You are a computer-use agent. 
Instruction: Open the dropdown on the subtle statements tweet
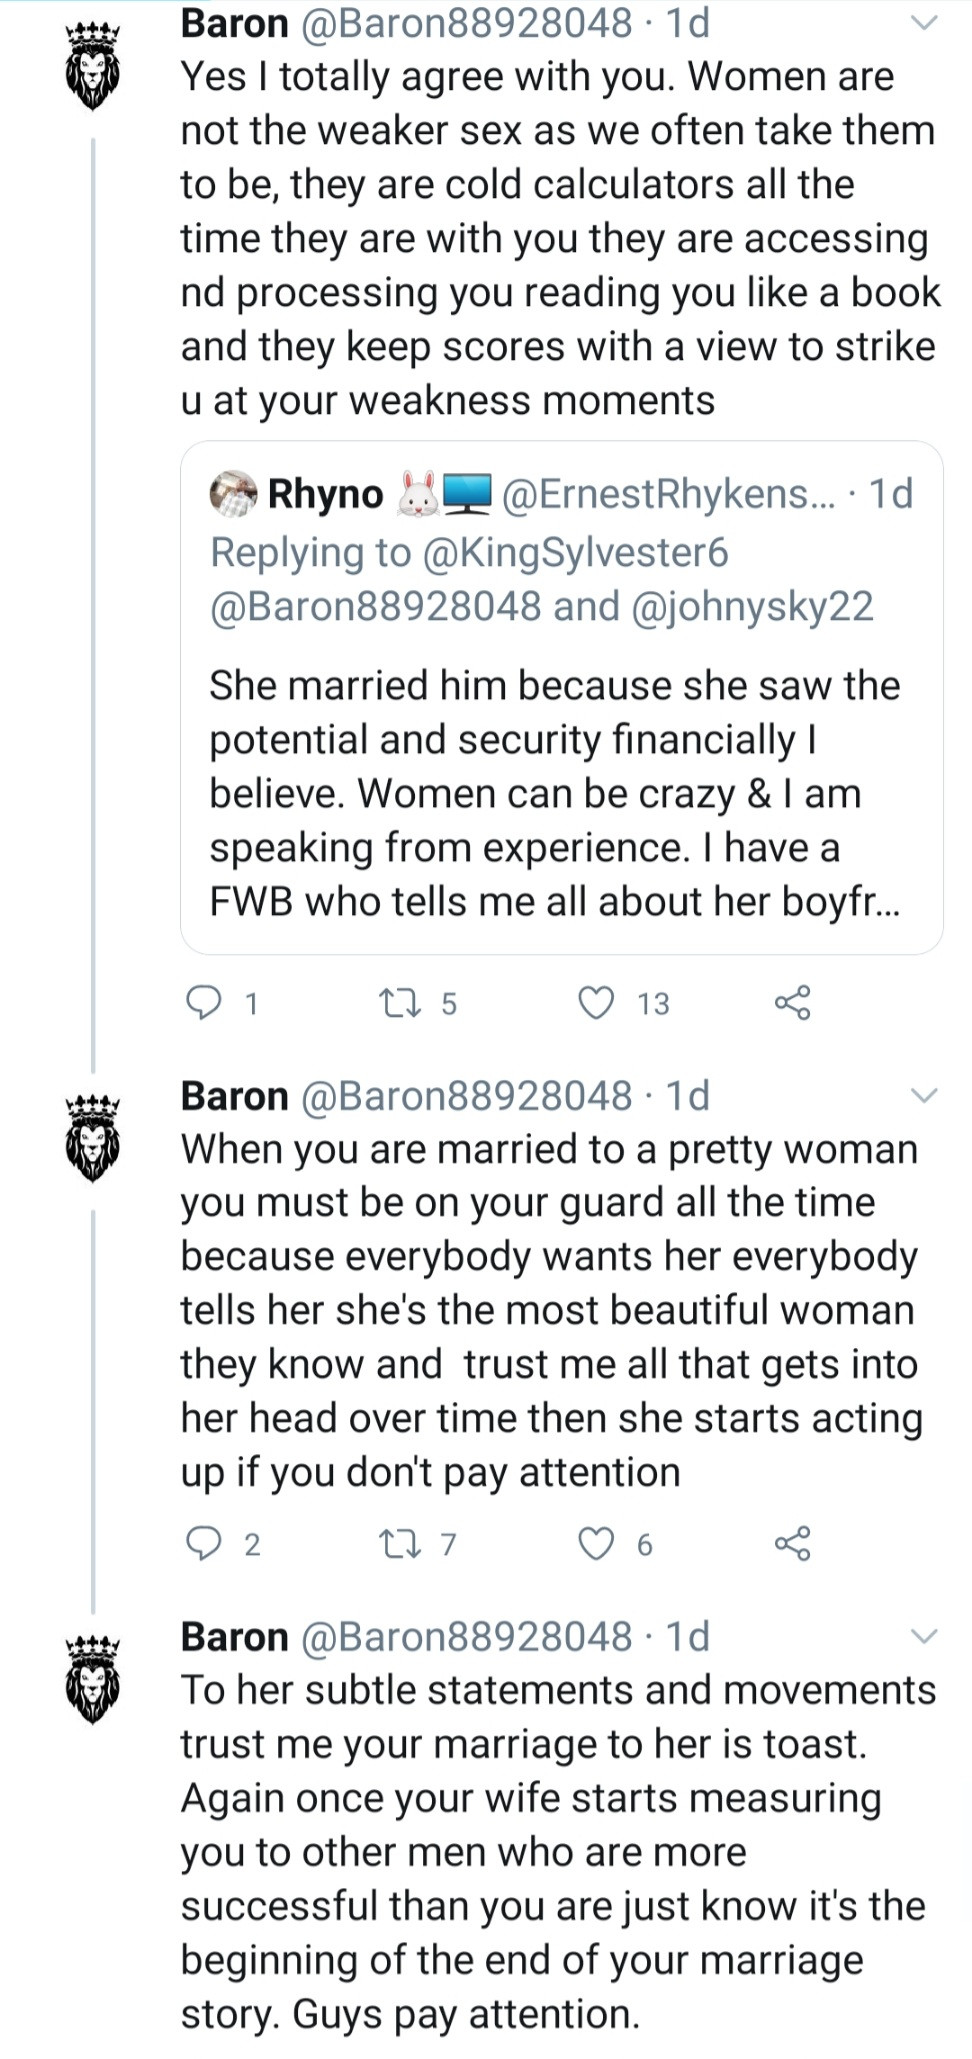click(x=925, y=1637)
